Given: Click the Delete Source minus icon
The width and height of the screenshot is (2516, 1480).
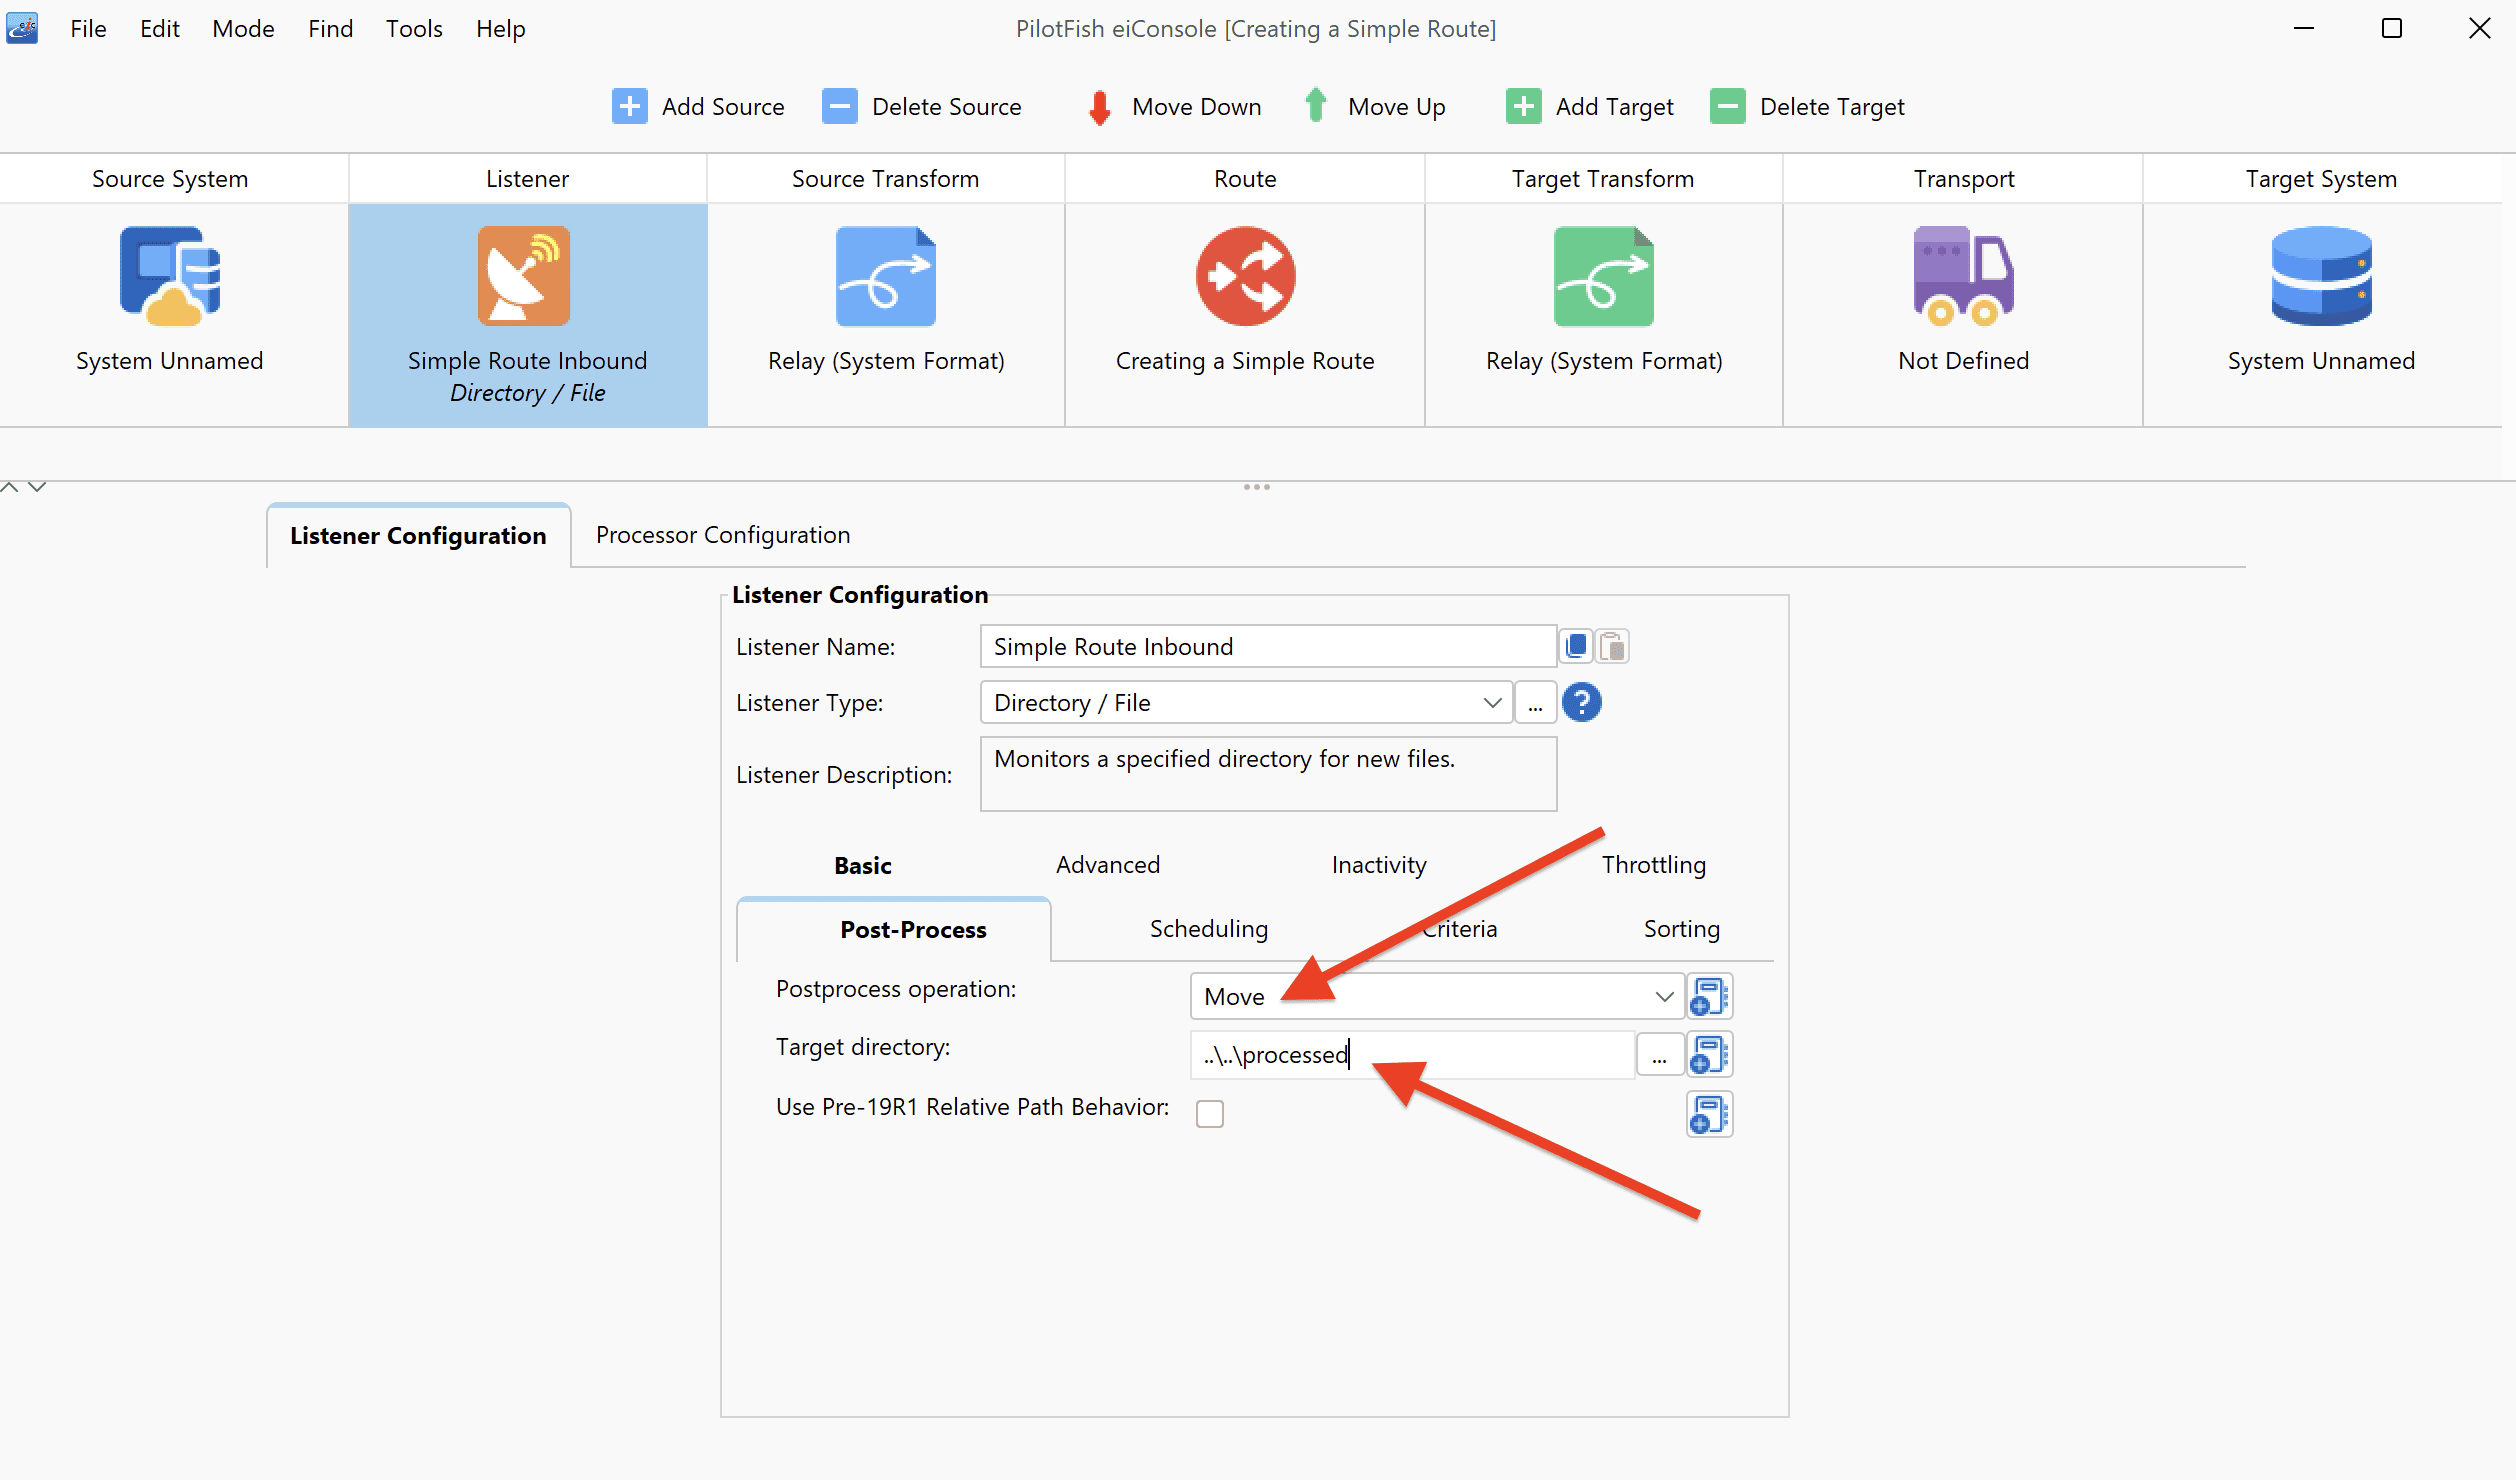Looking at the screenshot, I should tap(839, 106).
